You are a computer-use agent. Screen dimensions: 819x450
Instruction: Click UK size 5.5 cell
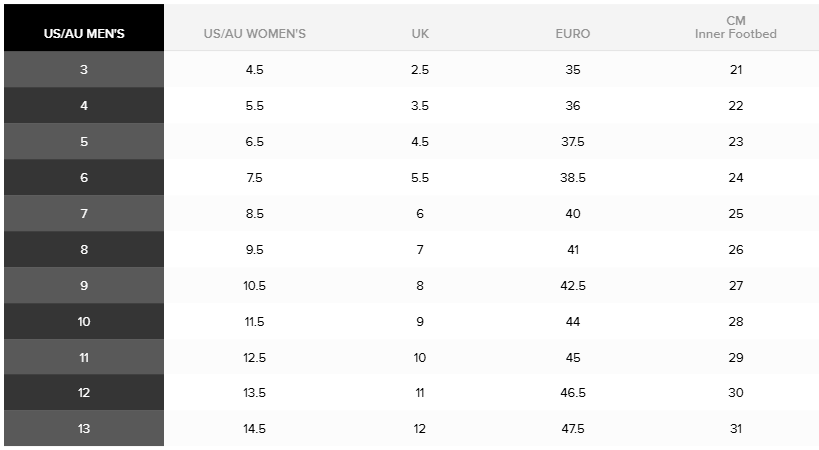[x=420, y=178]
